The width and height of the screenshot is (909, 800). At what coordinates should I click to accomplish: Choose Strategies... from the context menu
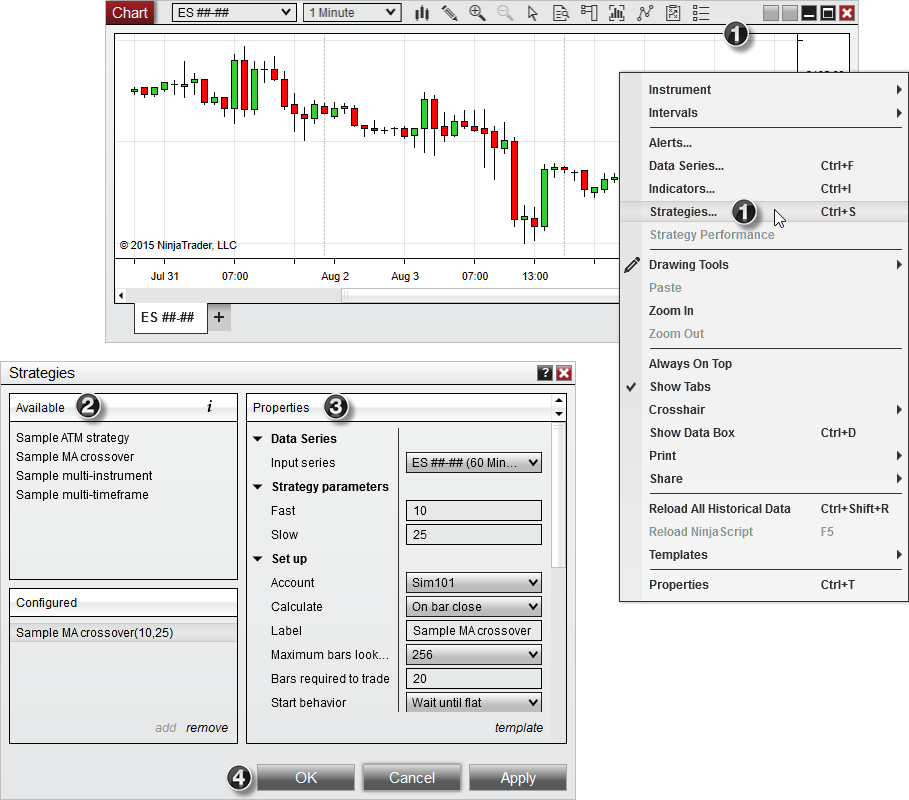[x=683, y=212]
